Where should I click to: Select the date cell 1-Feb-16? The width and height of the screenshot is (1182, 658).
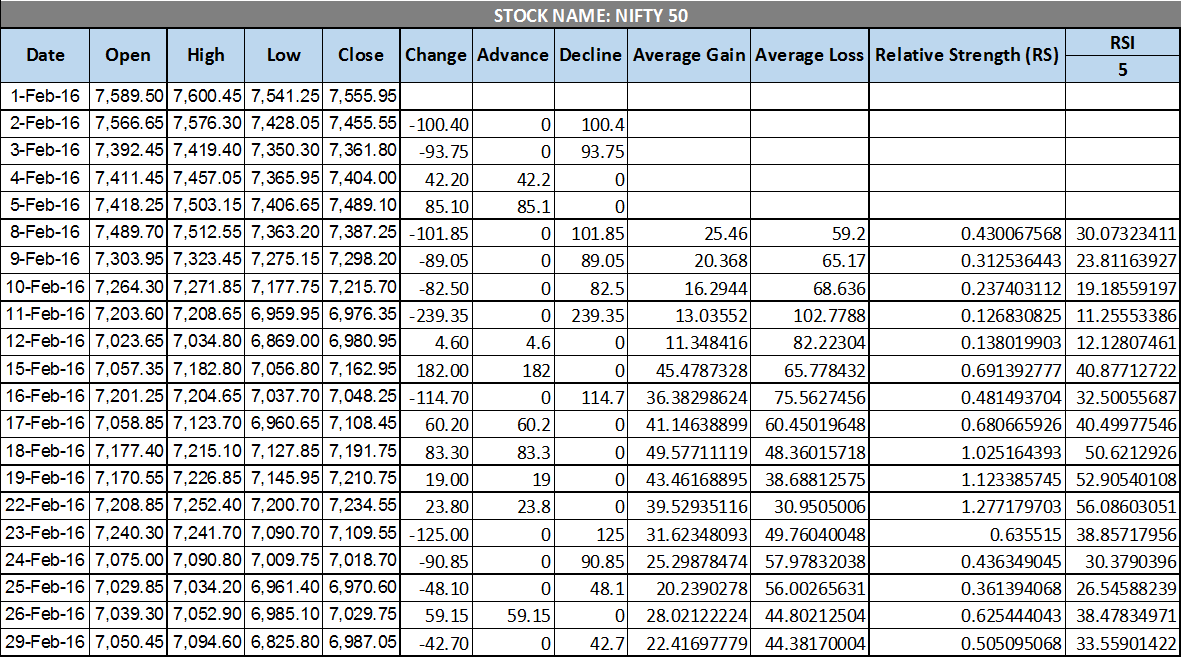[x=45, y=96]
